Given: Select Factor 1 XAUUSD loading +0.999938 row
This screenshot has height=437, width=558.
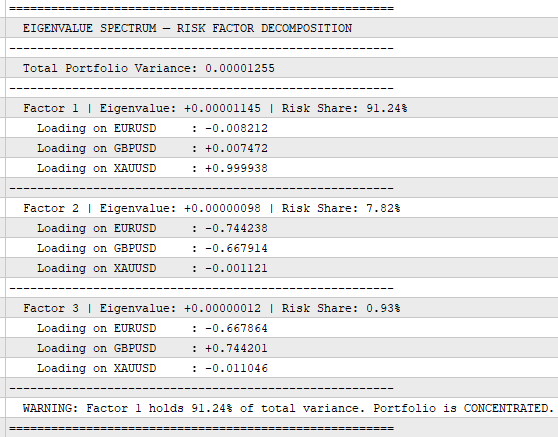Looking at the screenshot, I should (282, 168).
